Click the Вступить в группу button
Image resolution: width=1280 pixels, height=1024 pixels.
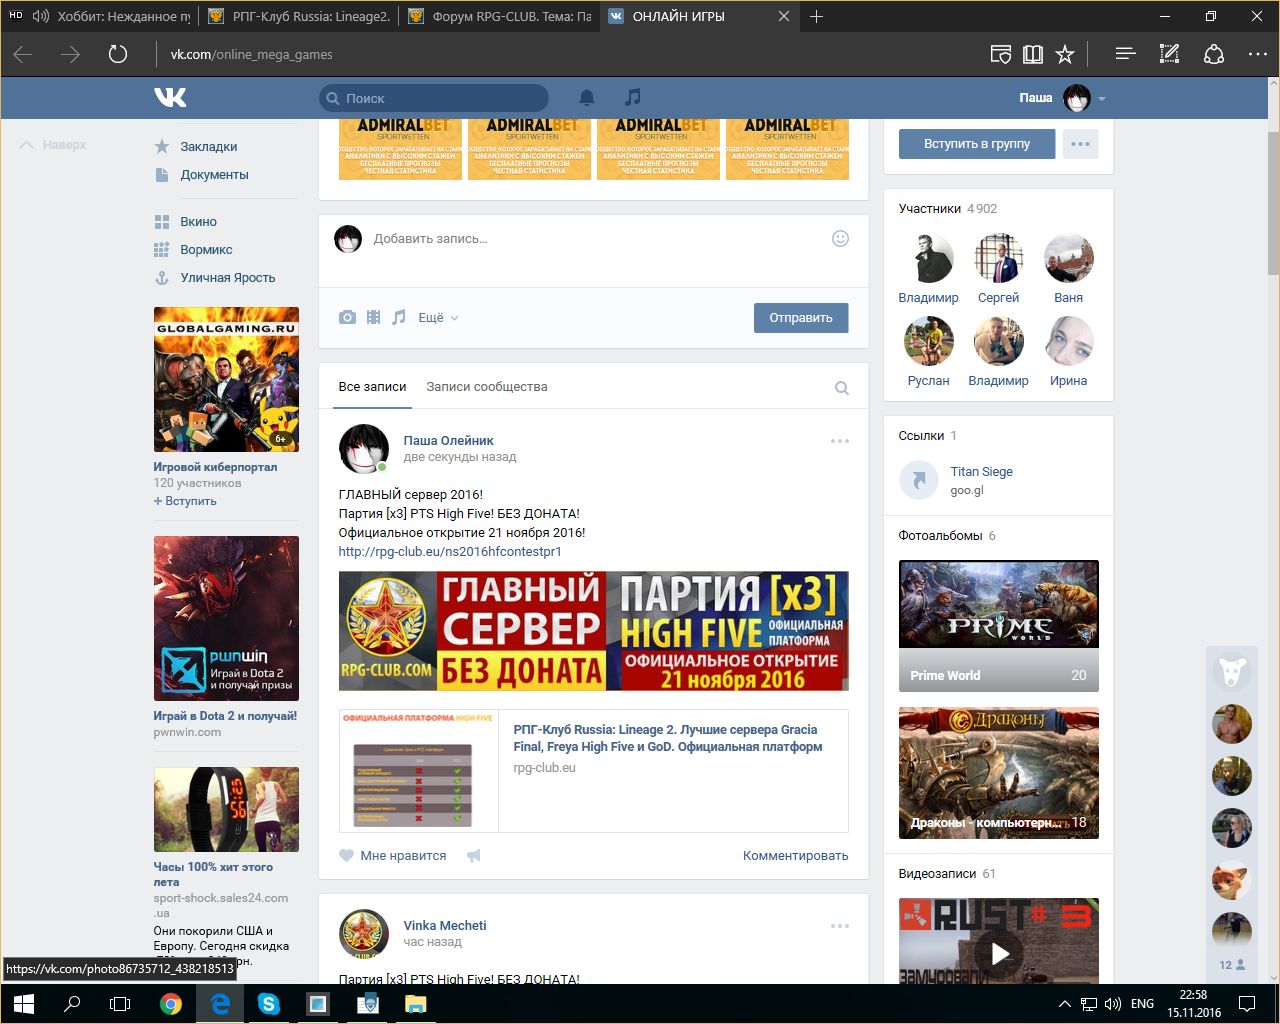click(x=976, y=144)
